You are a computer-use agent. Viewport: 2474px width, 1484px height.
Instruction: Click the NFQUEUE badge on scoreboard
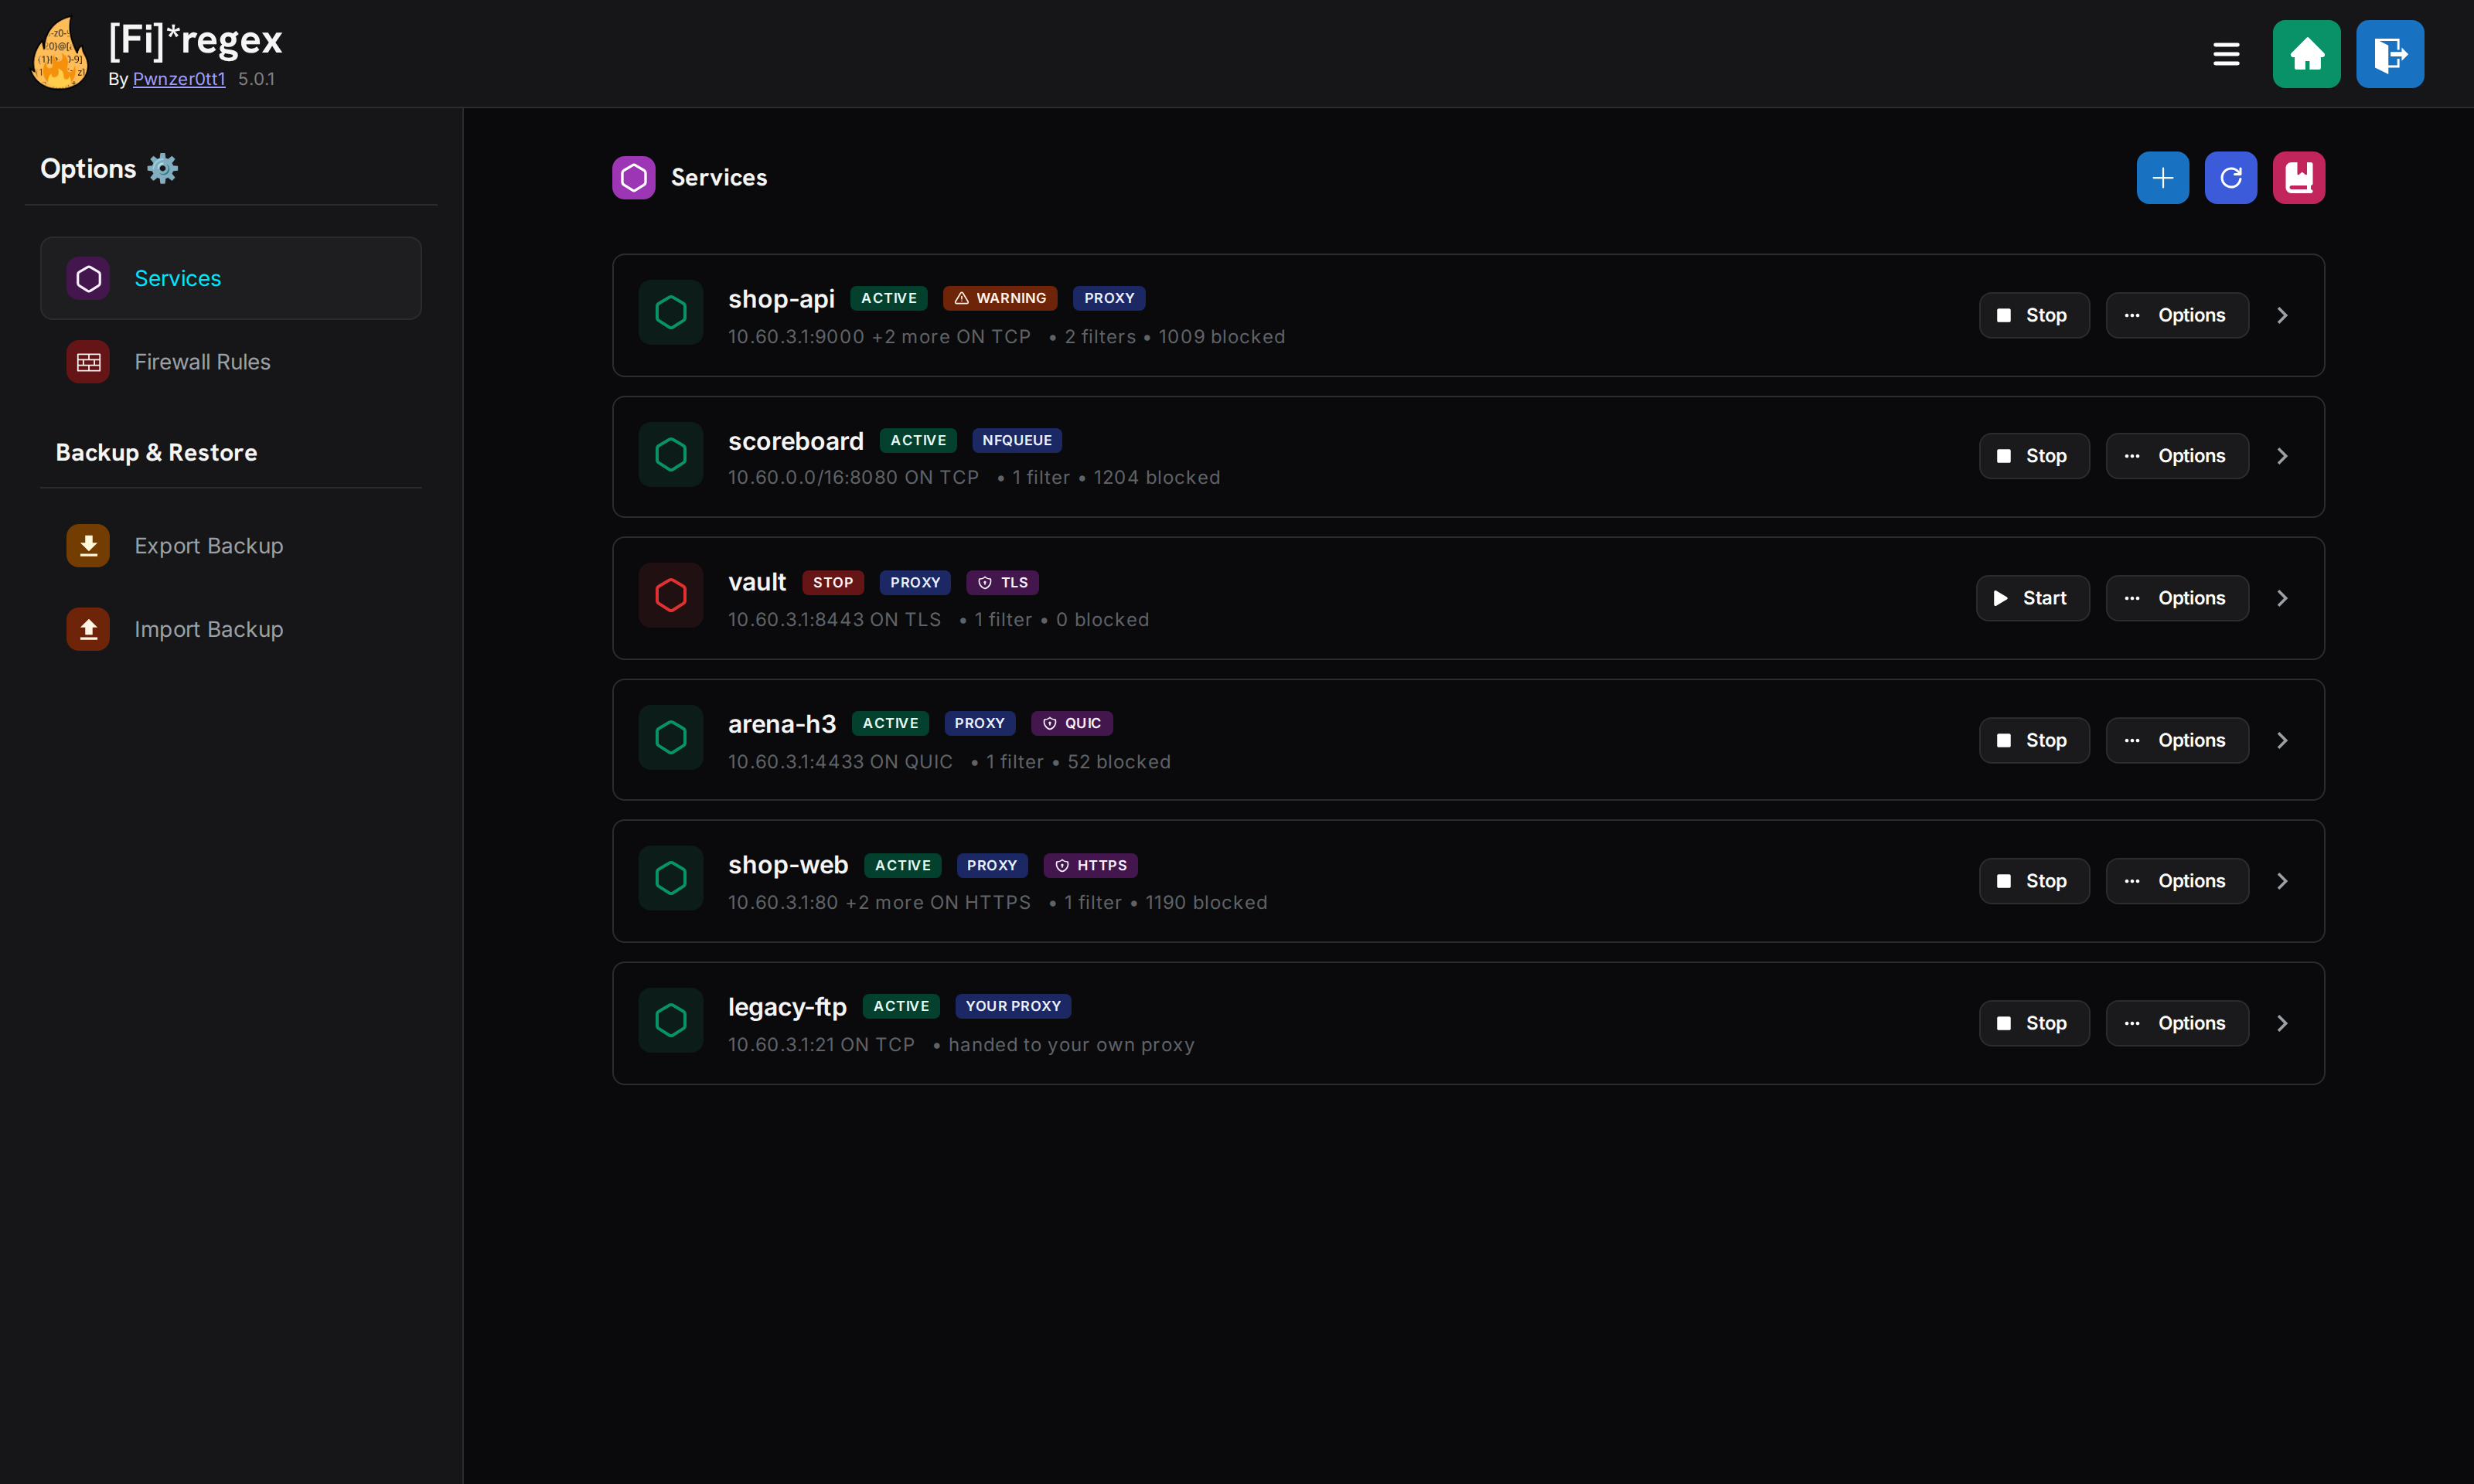[1017, 440]
